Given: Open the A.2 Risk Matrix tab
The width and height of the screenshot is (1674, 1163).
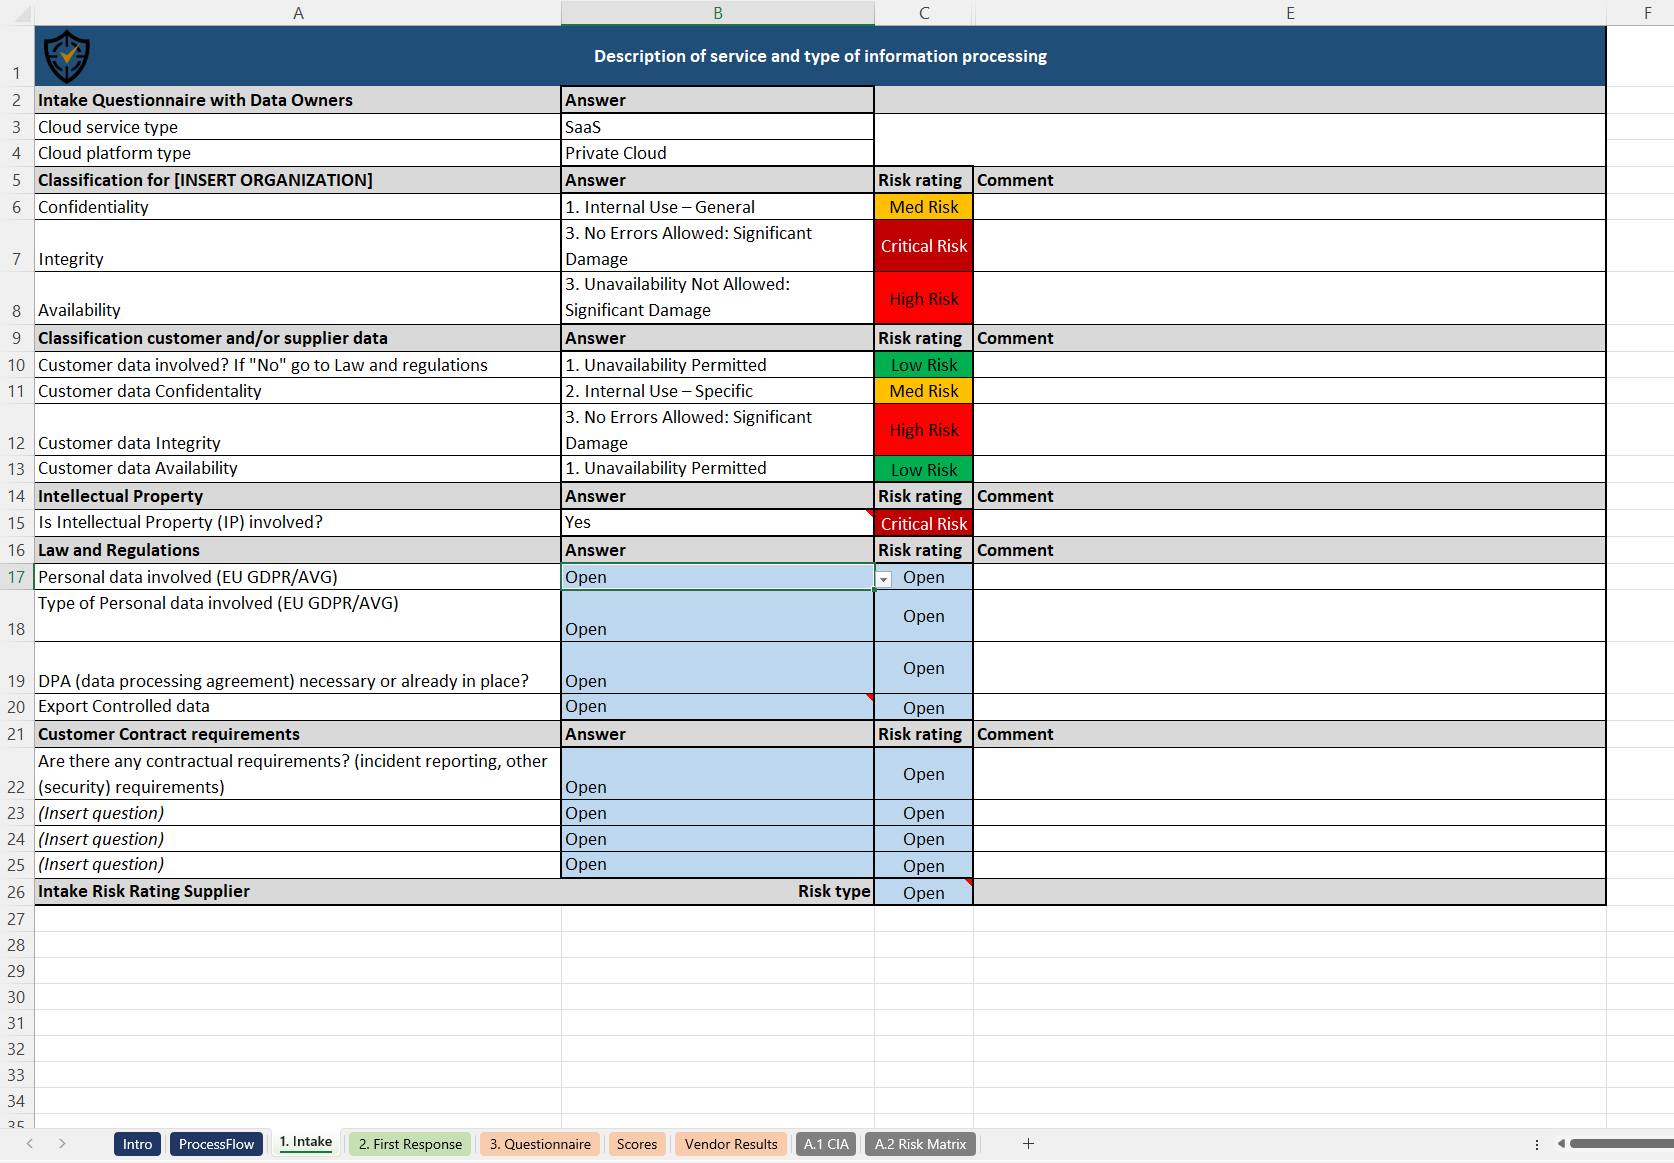Looking at the screenshot, I should coord(920,1144).
